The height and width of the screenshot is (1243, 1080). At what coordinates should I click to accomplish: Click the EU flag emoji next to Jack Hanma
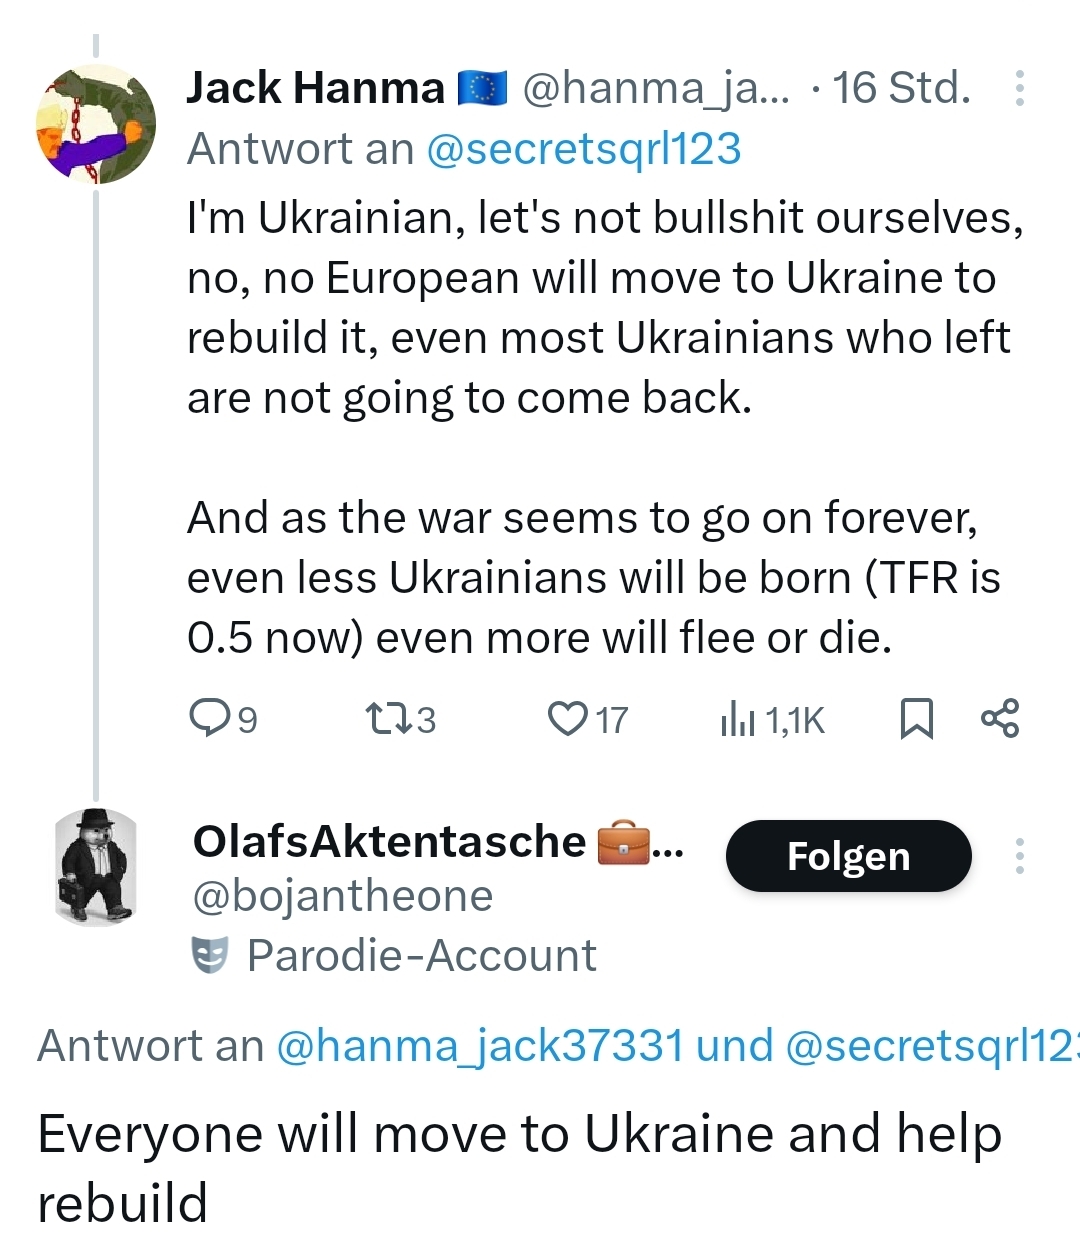(x=482, y=88)
